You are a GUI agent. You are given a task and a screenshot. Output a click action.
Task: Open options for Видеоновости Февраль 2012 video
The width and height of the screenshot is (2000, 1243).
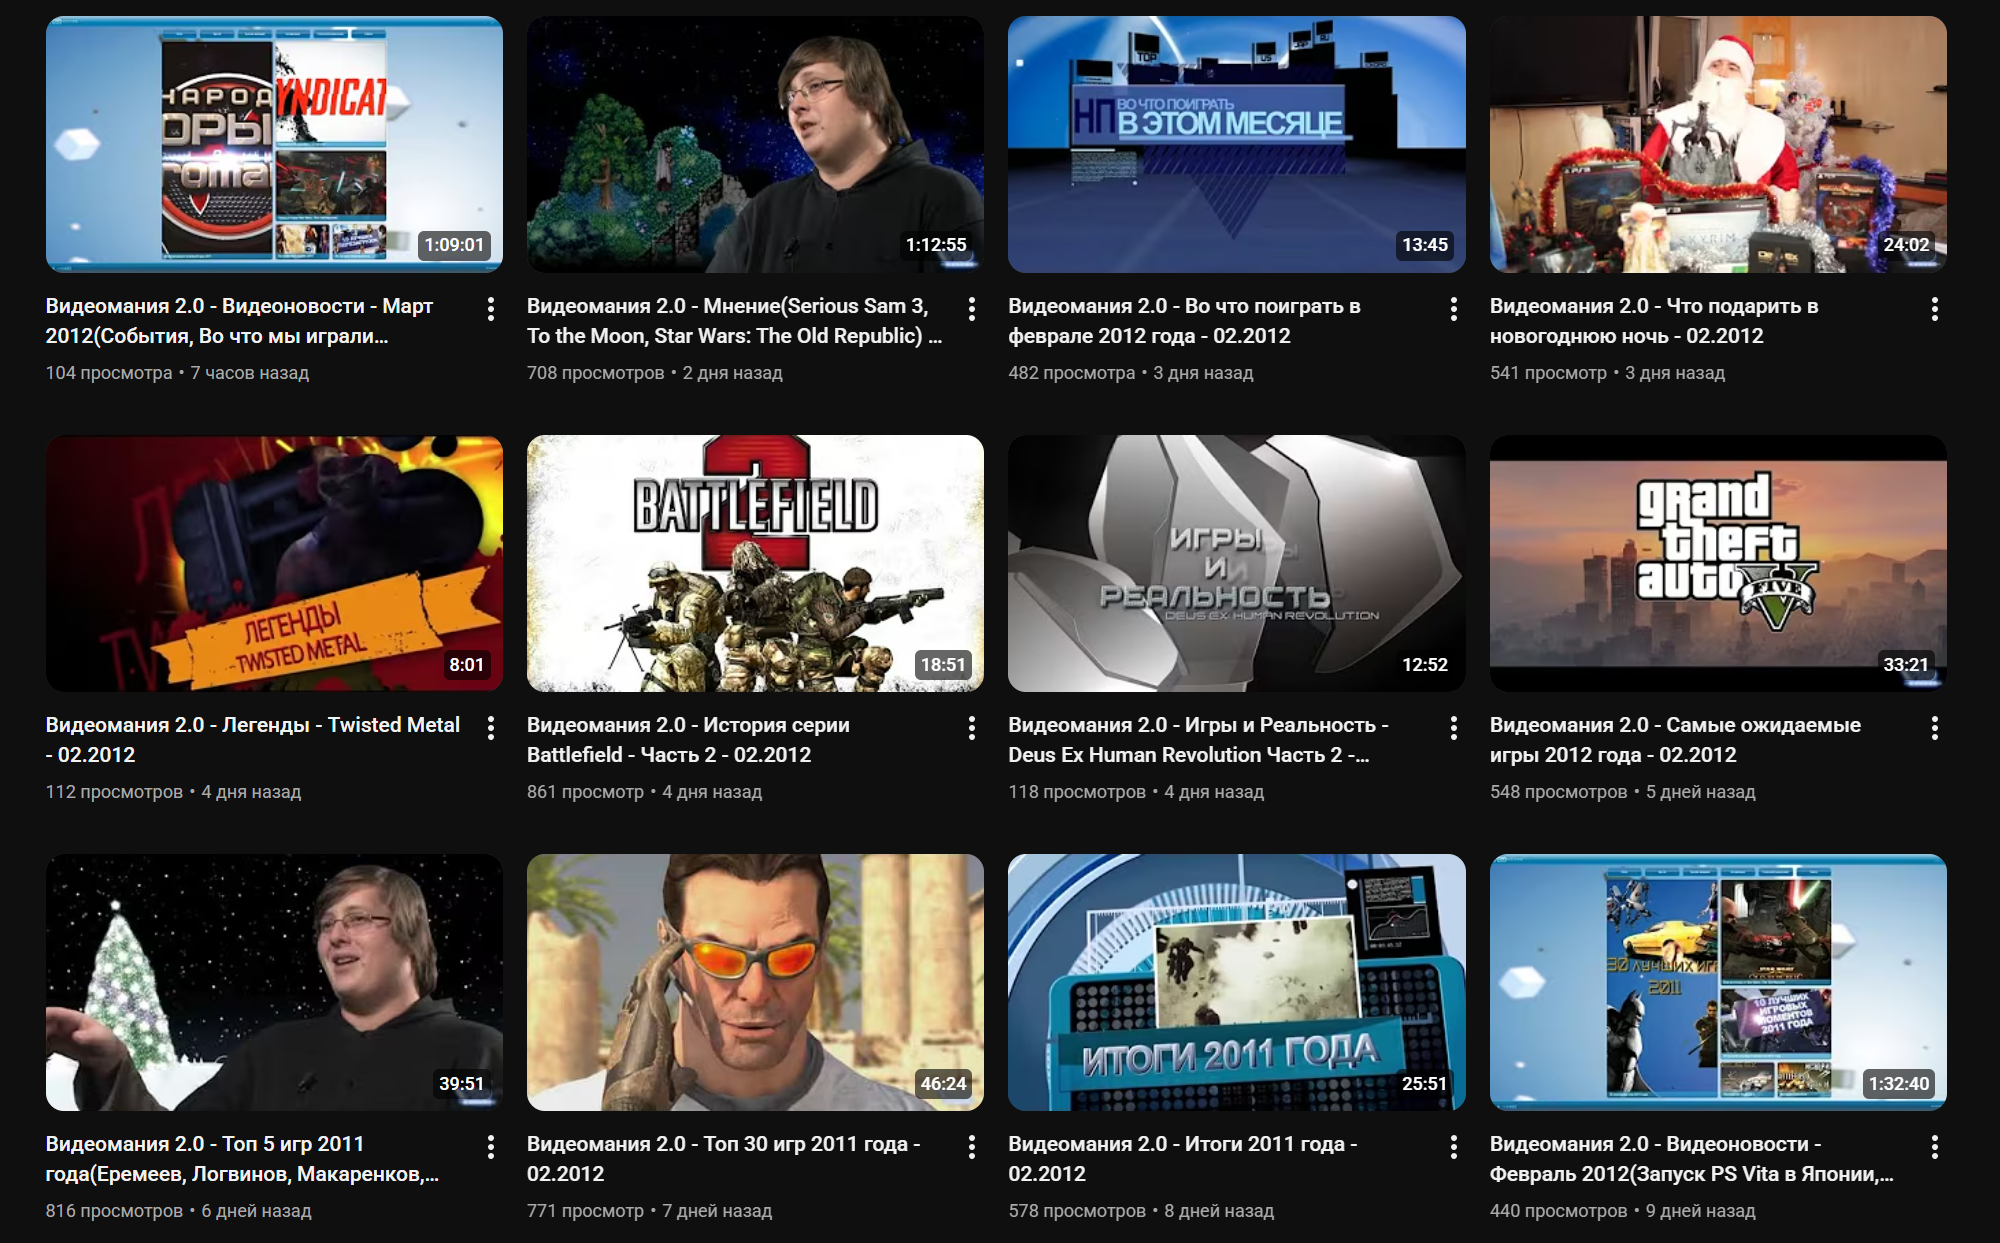1934,1147
